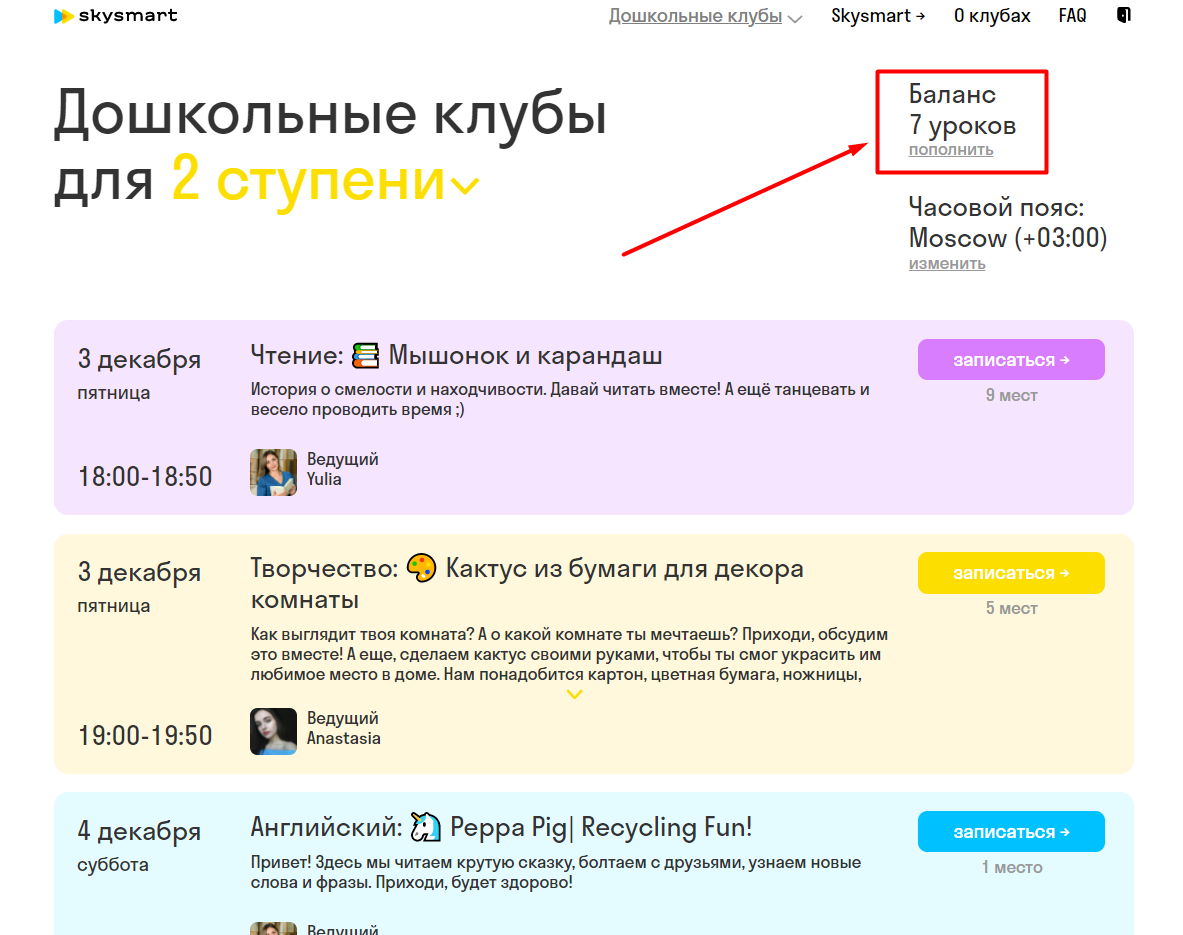Click the Ведущий Anastasia name label
Image resolution: width=1183 pixels, height=935 pixels.
(343, 728)
